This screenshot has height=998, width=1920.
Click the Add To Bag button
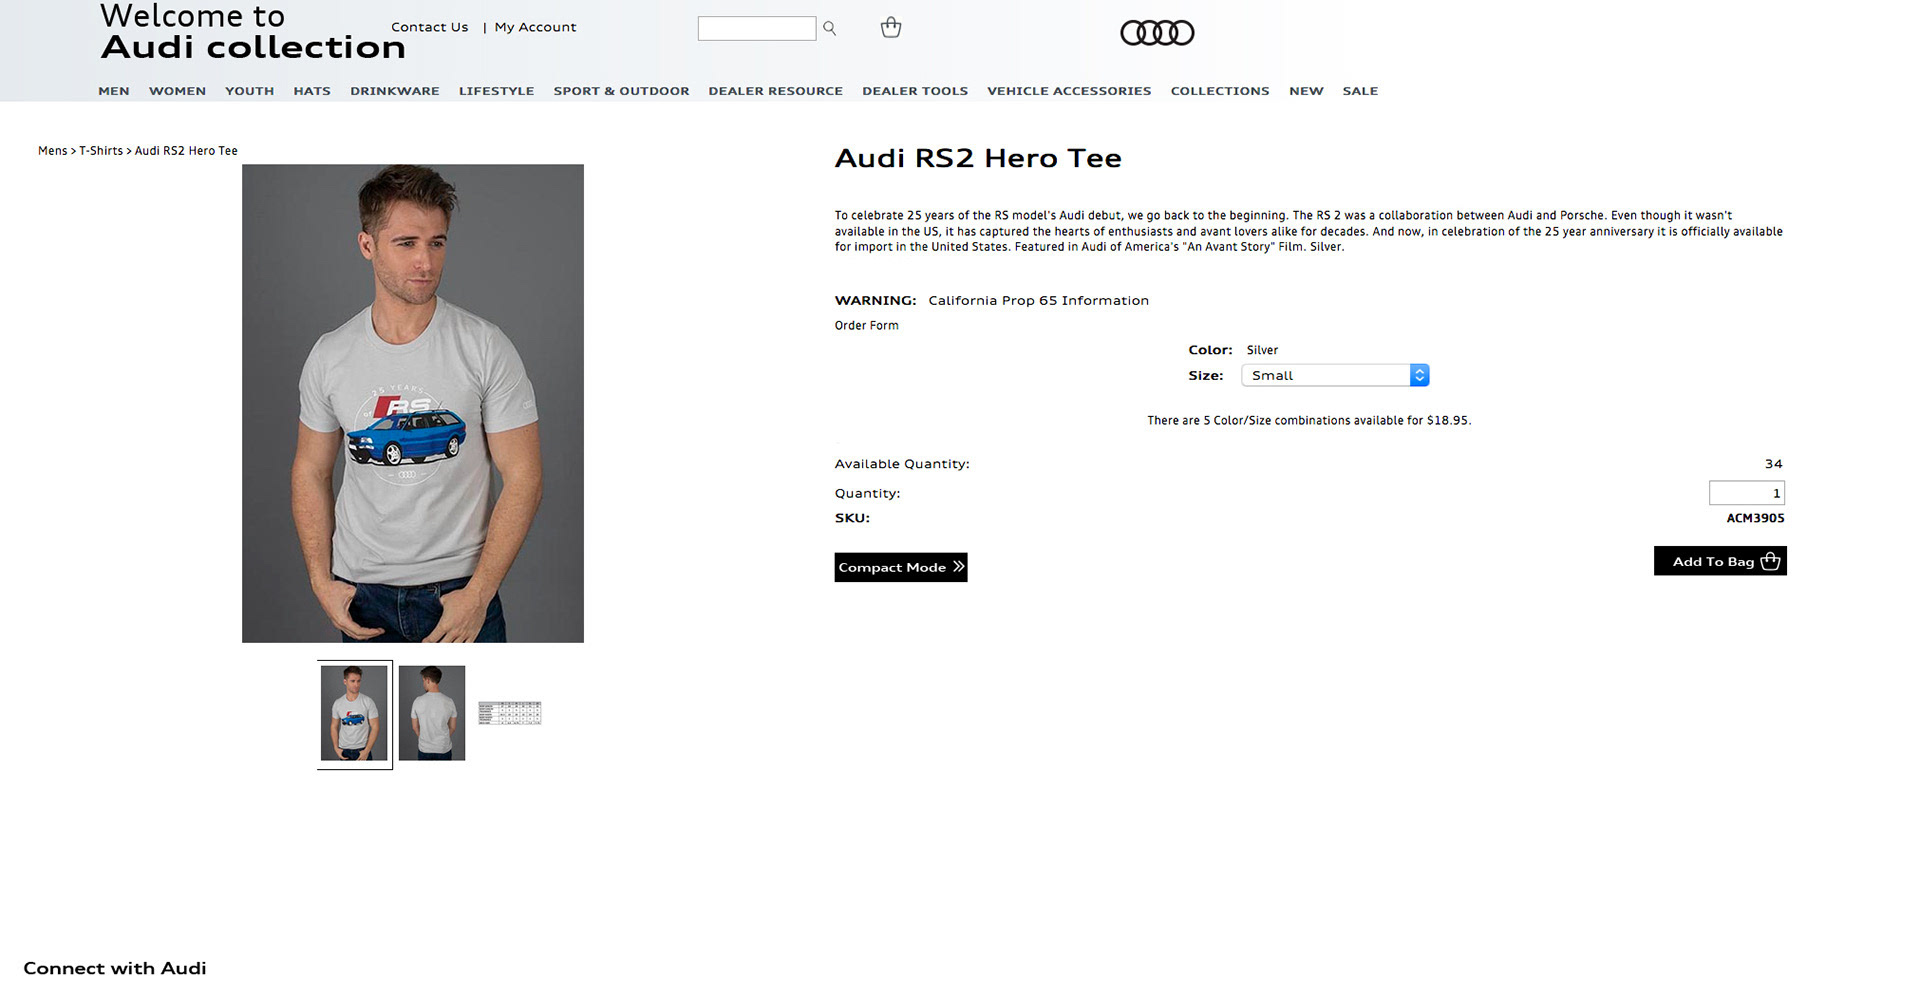[1720, 561]
